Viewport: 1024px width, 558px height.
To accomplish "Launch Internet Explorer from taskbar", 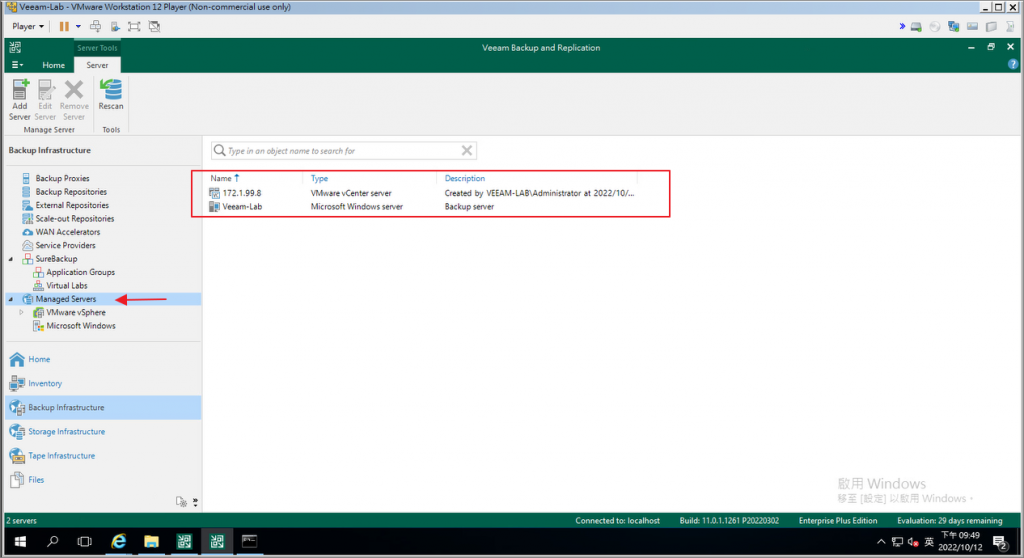I will click(118, 542).
